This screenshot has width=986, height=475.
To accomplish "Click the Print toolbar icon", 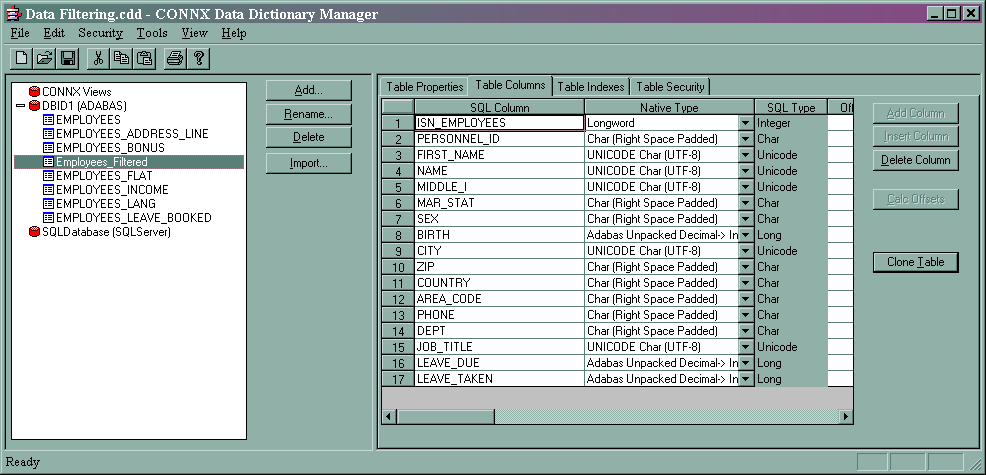I will (x=175, y=59).
